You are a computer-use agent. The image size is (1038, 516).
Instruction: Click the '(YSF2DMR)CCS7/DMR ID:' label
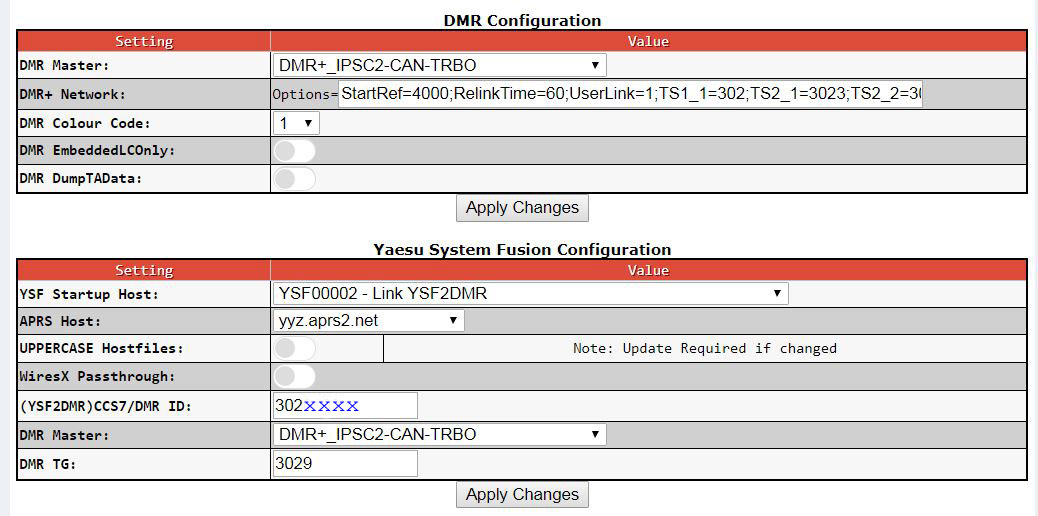coord(106,406)
